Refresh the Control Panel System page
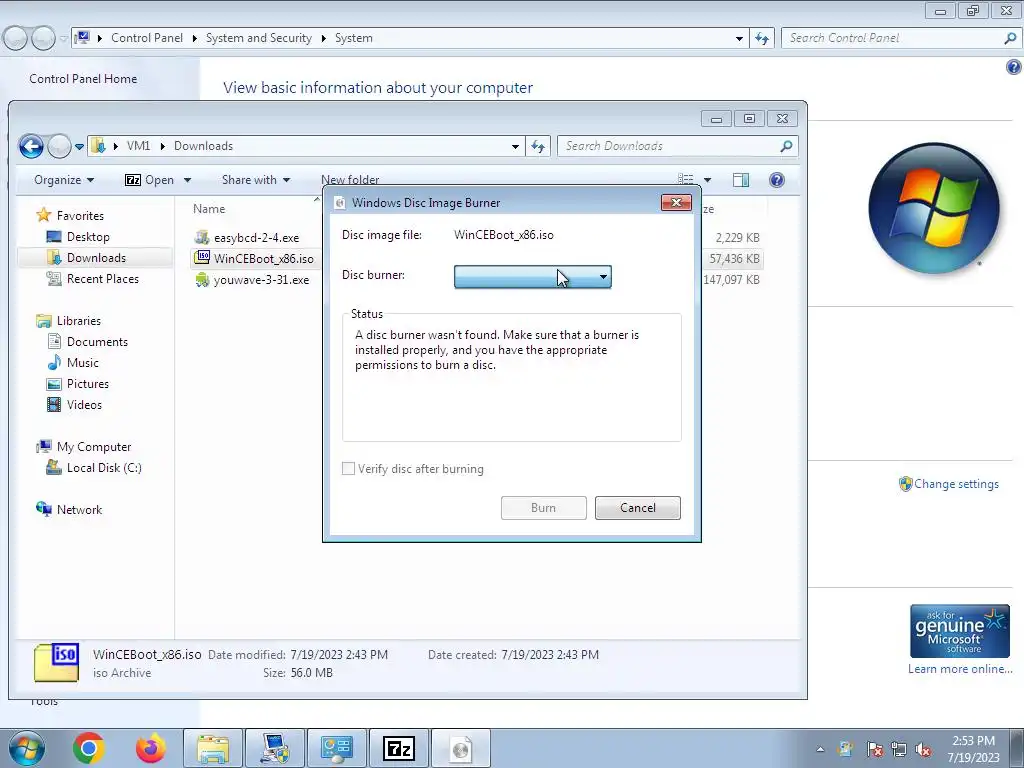 tap(761, 39)
